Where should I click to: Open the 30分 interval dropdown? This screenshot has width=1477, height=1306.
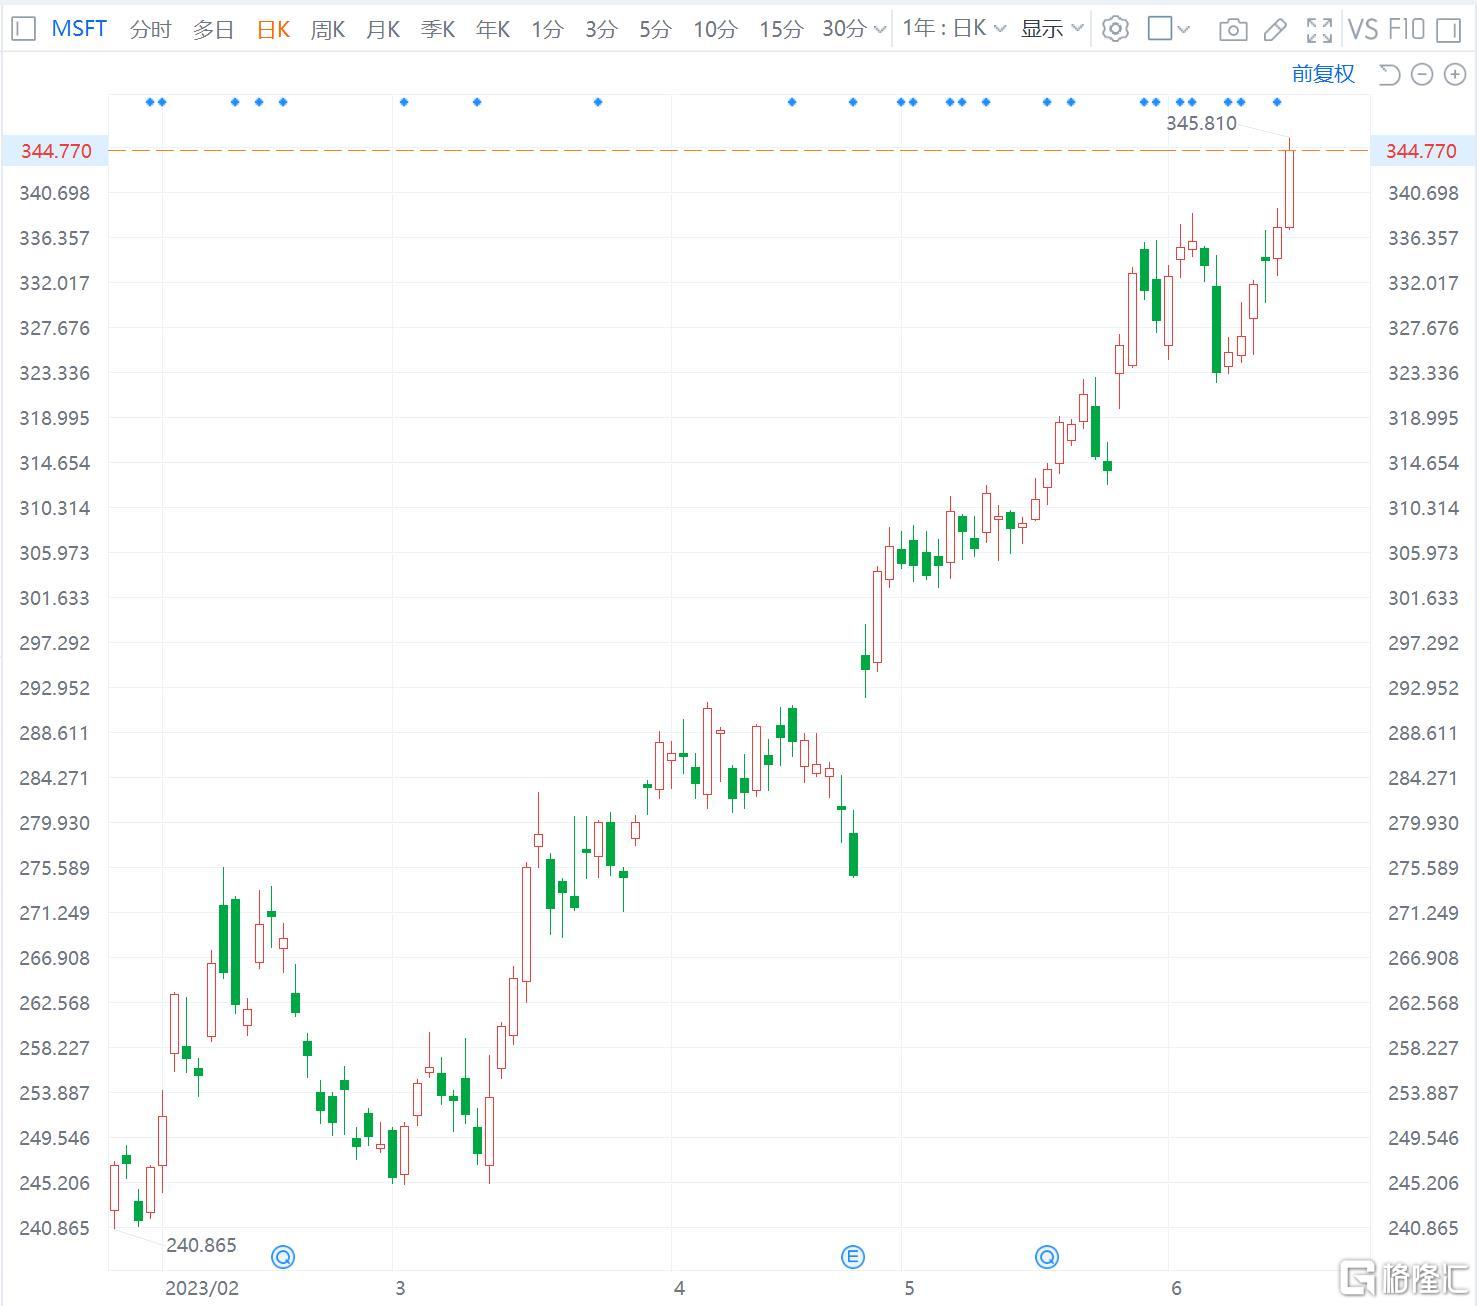854,30
